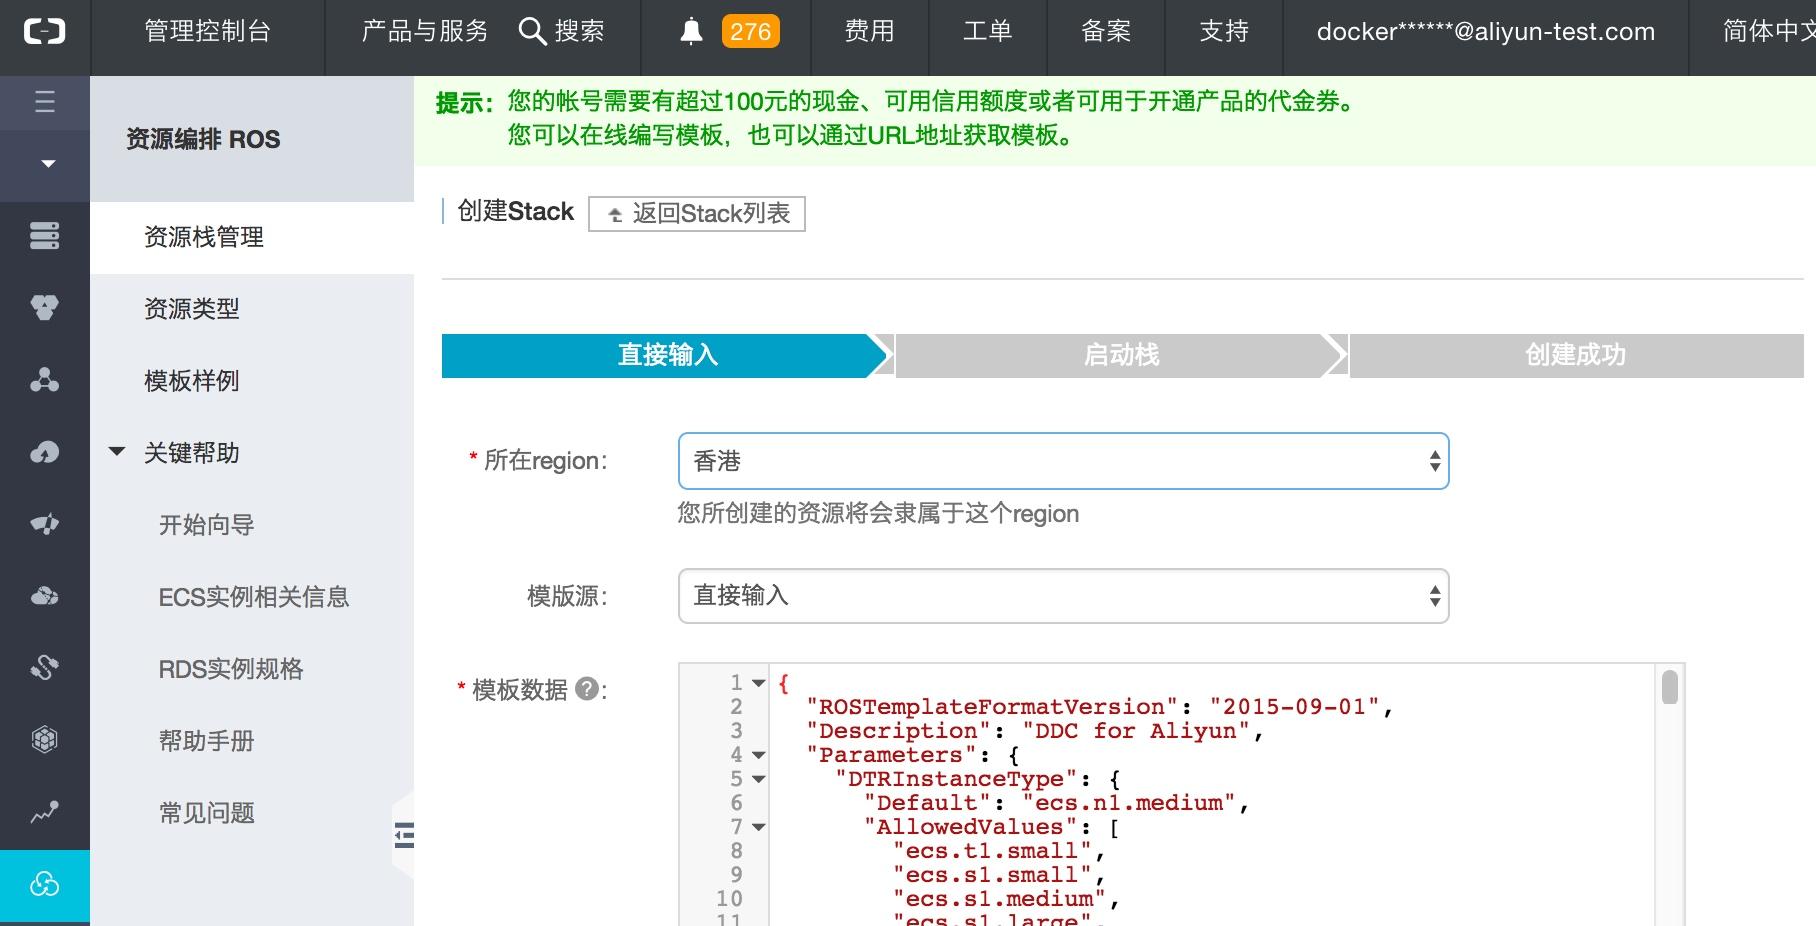Open the docker account menu
This screenshot has width=1816, height=926.
coord(1486,32)
